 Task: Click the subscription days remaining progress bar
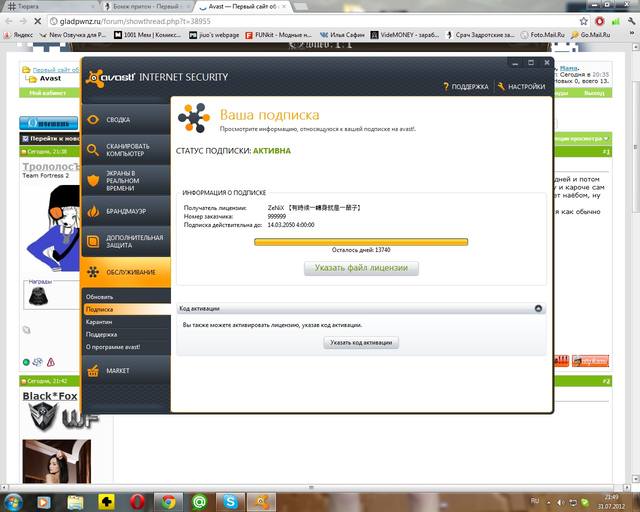[361, 242]
